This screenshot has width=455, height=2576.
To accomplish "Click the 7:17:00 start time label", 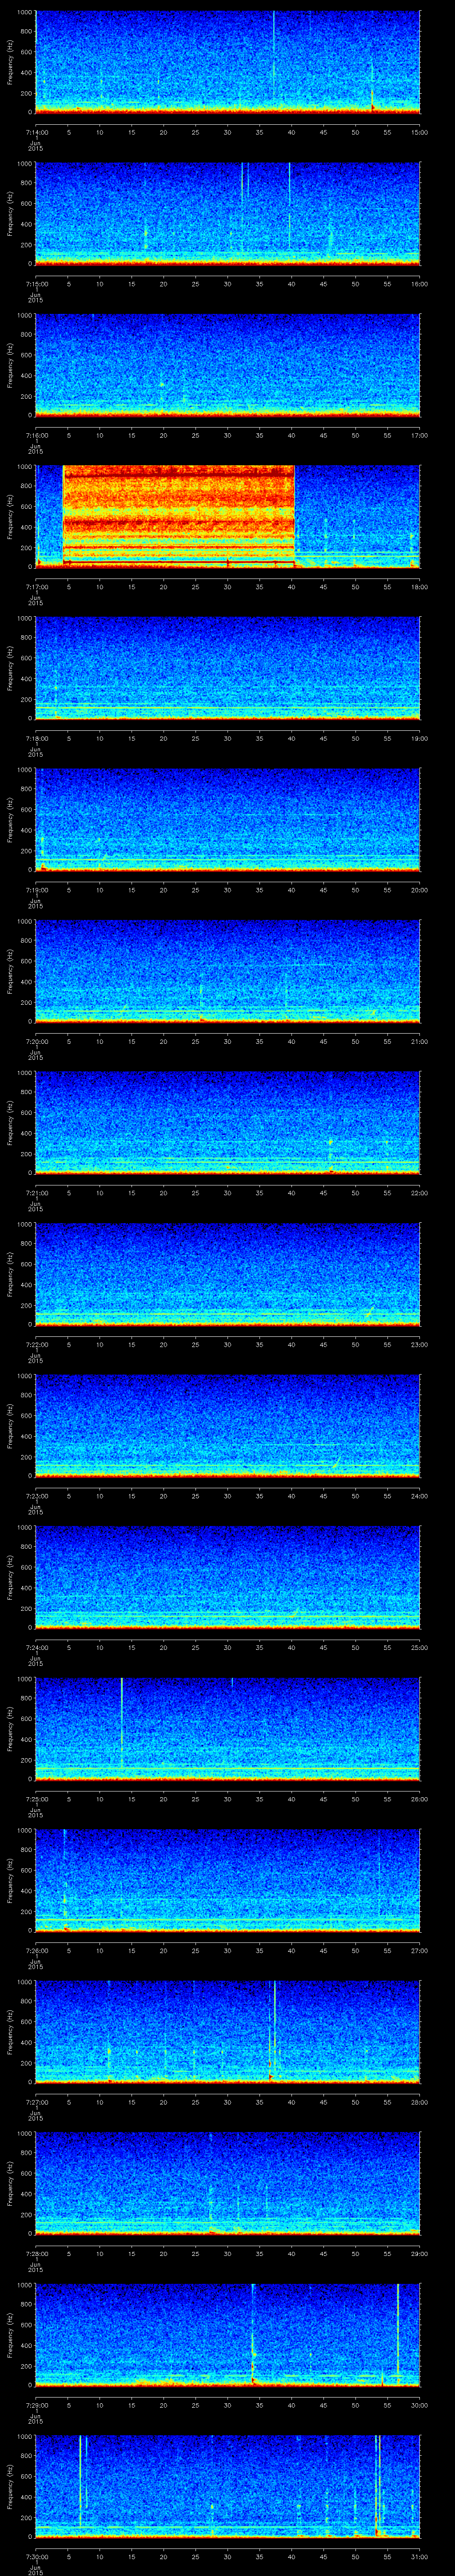I will click(x=36, y=587).
